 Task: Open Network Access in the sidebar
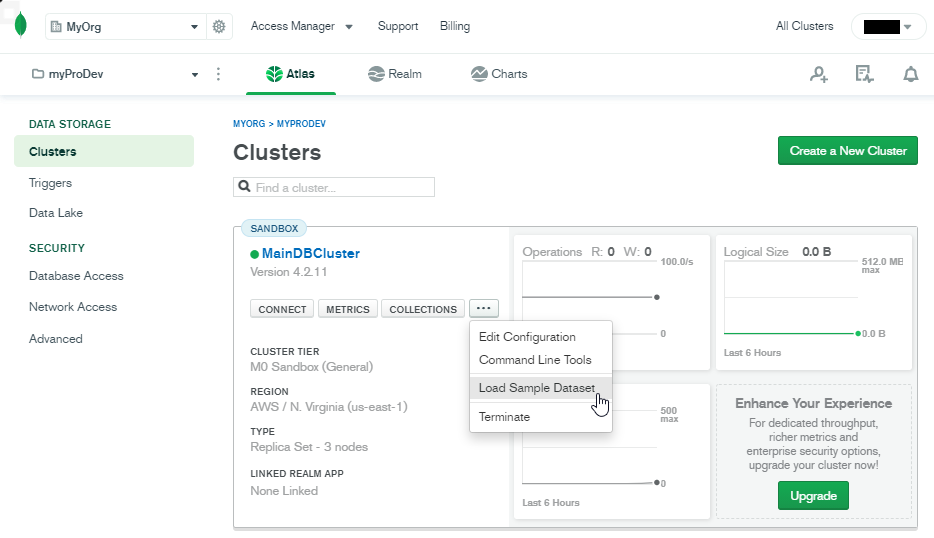[73, 307]
